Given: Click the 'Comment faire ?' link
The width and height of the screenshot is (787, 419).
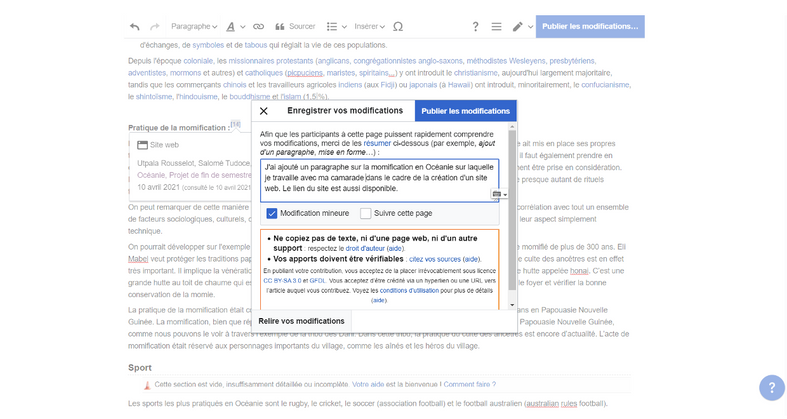Looking at the screenshot, I should 469,384.
